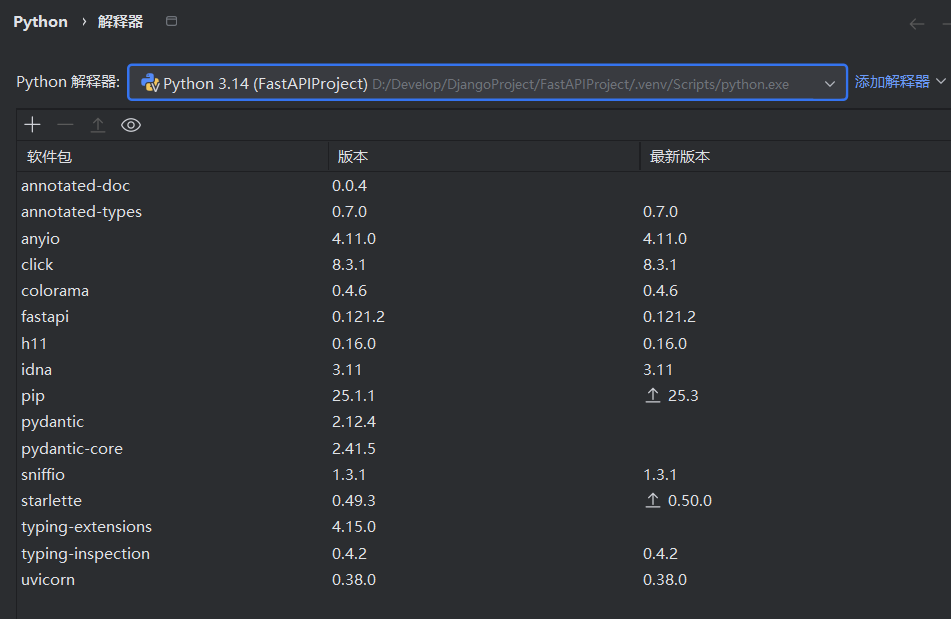Uninstall selected package with the minus icon
This screenshot has width=951, height=619.
click(64, 124)
